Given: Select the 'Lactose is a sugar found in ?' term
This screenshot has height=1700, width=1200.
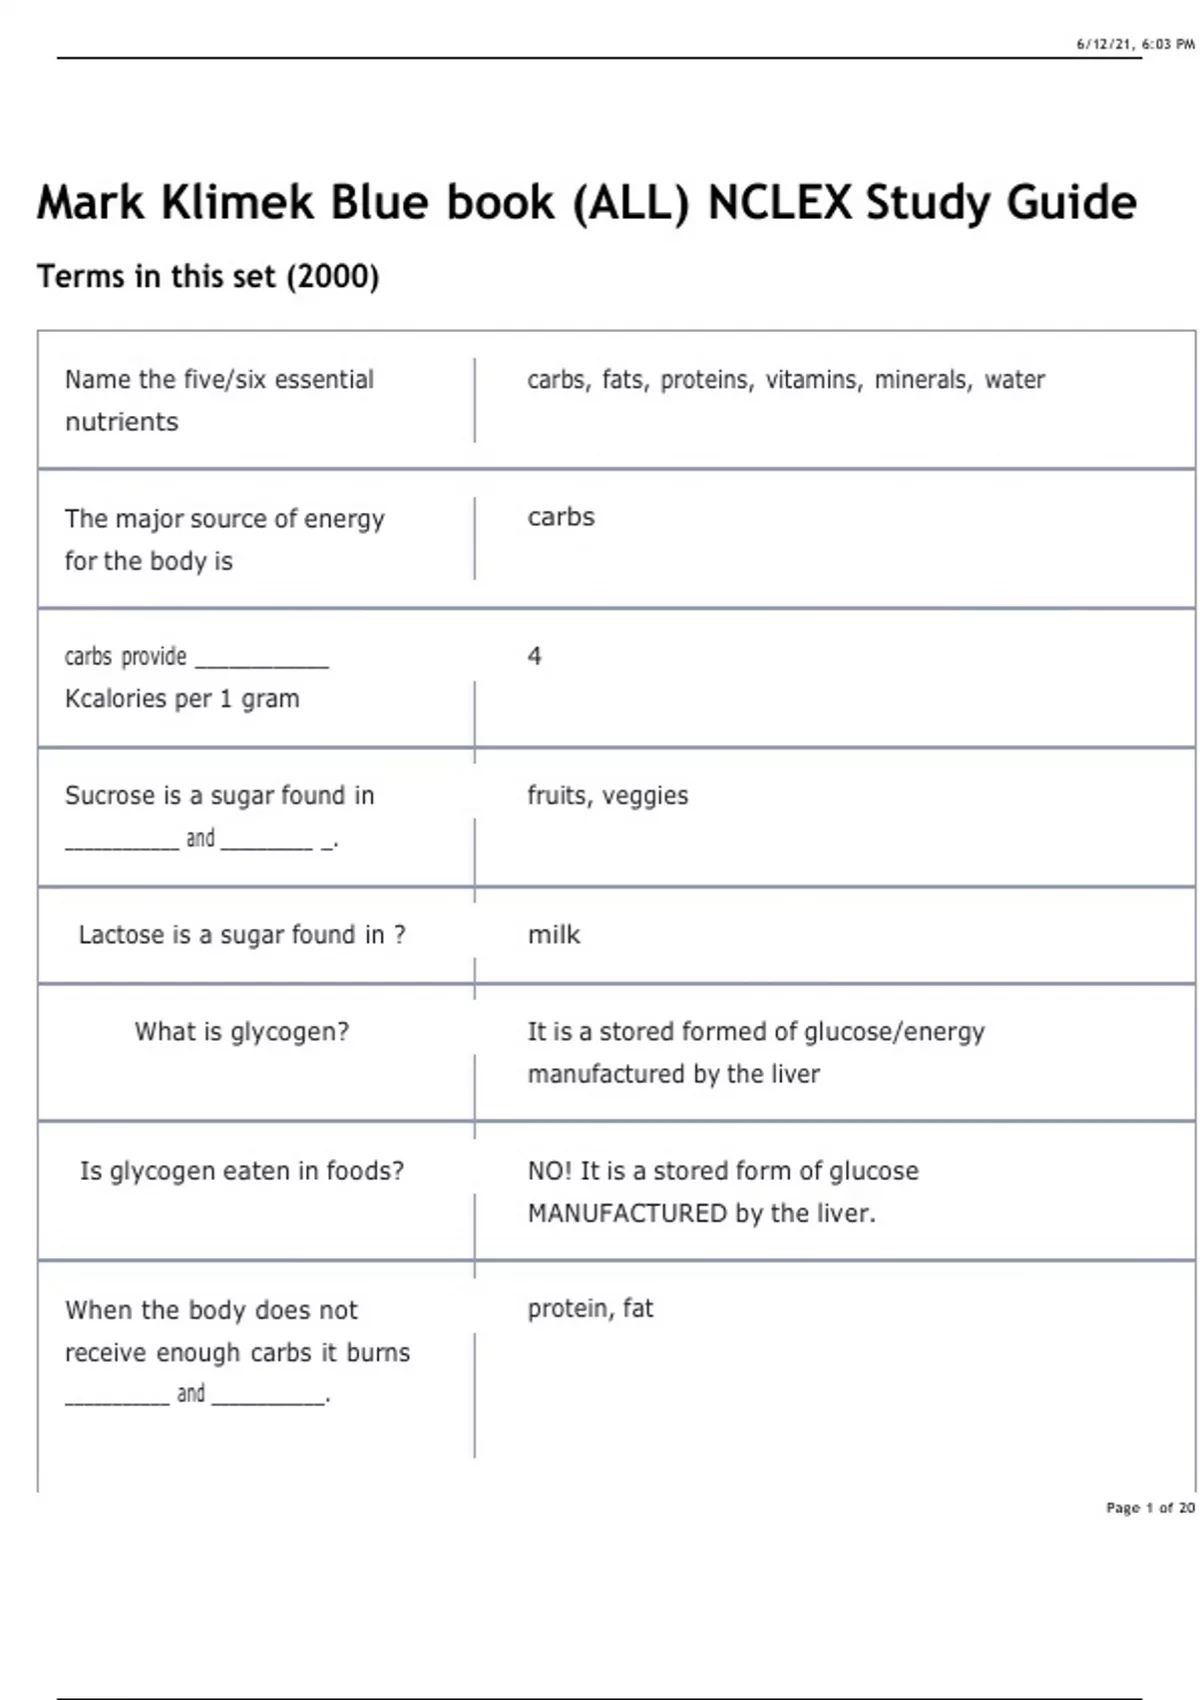Looking at the screenshot, I should (242, 935).
